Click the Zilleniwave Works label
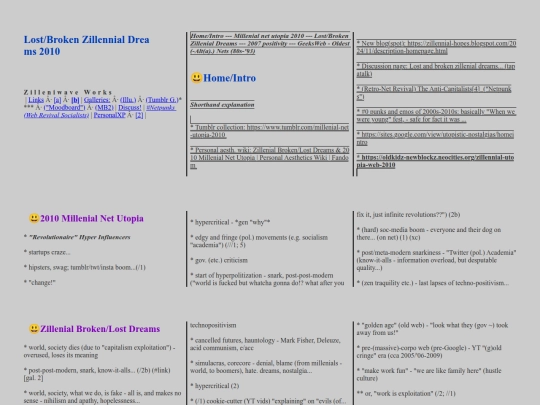The image size is (540, 405). (x=68, y=92)
